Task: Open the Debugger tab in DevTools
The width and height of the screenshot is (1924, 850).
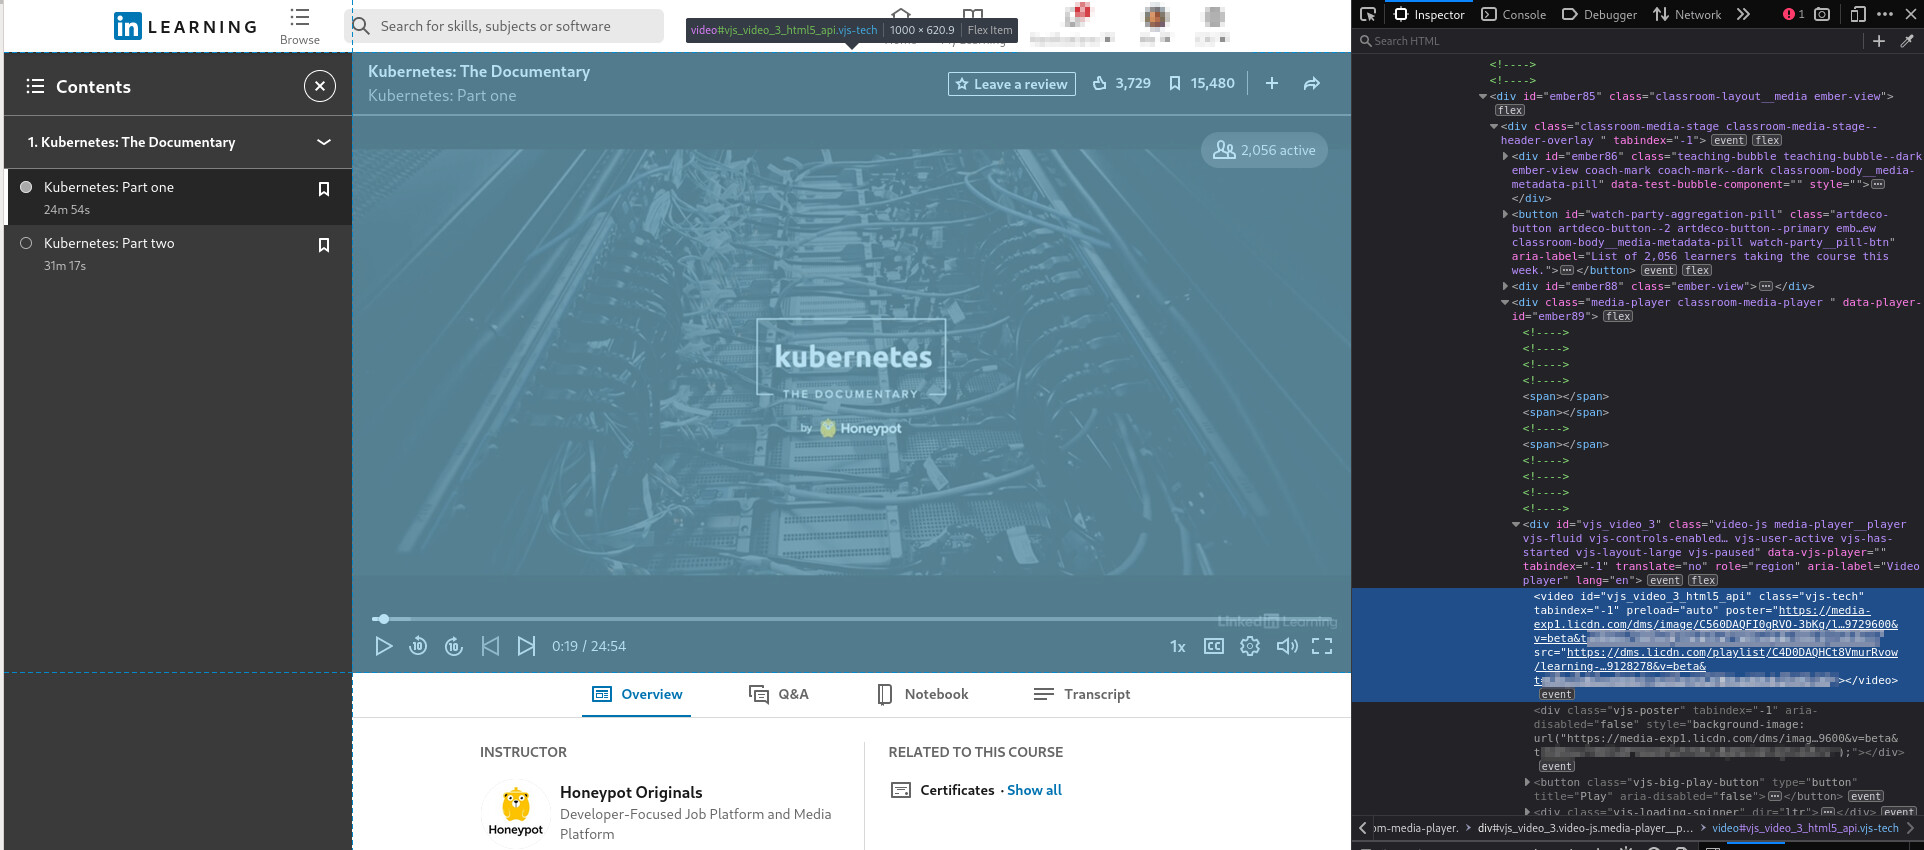Action: coord(1600,14)
